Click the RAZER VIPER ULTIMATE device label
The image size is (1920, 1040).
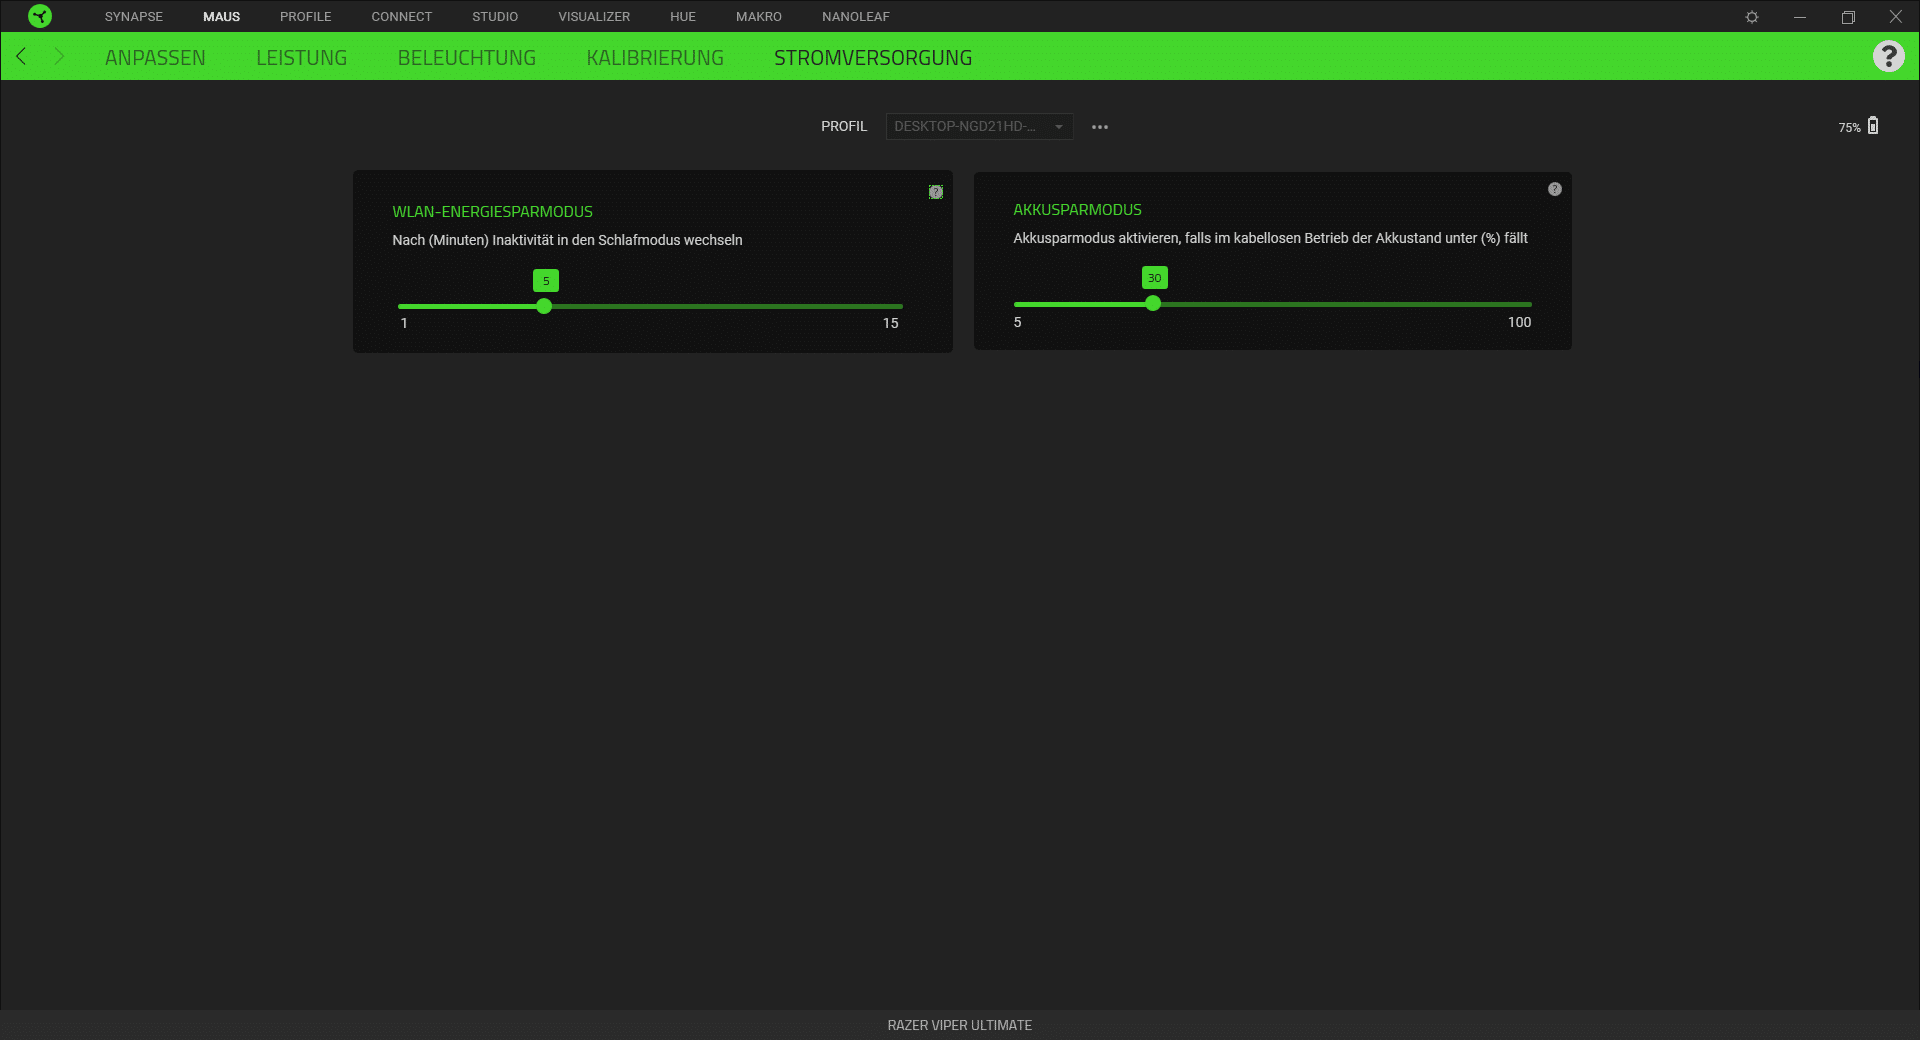click(959, 1025)
